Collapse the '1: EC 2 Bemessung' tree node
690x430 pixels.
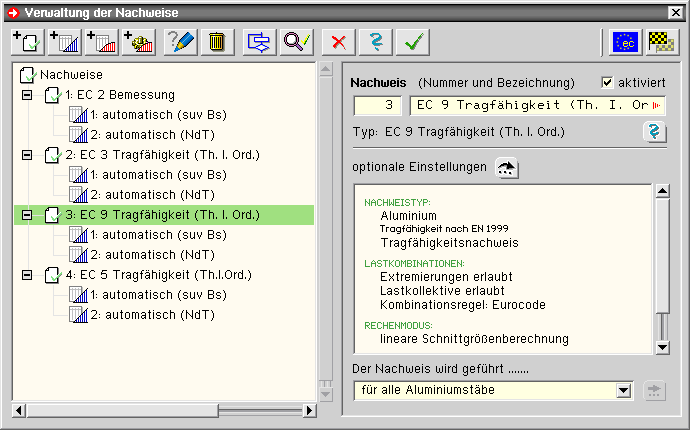[x=27, y=95]
